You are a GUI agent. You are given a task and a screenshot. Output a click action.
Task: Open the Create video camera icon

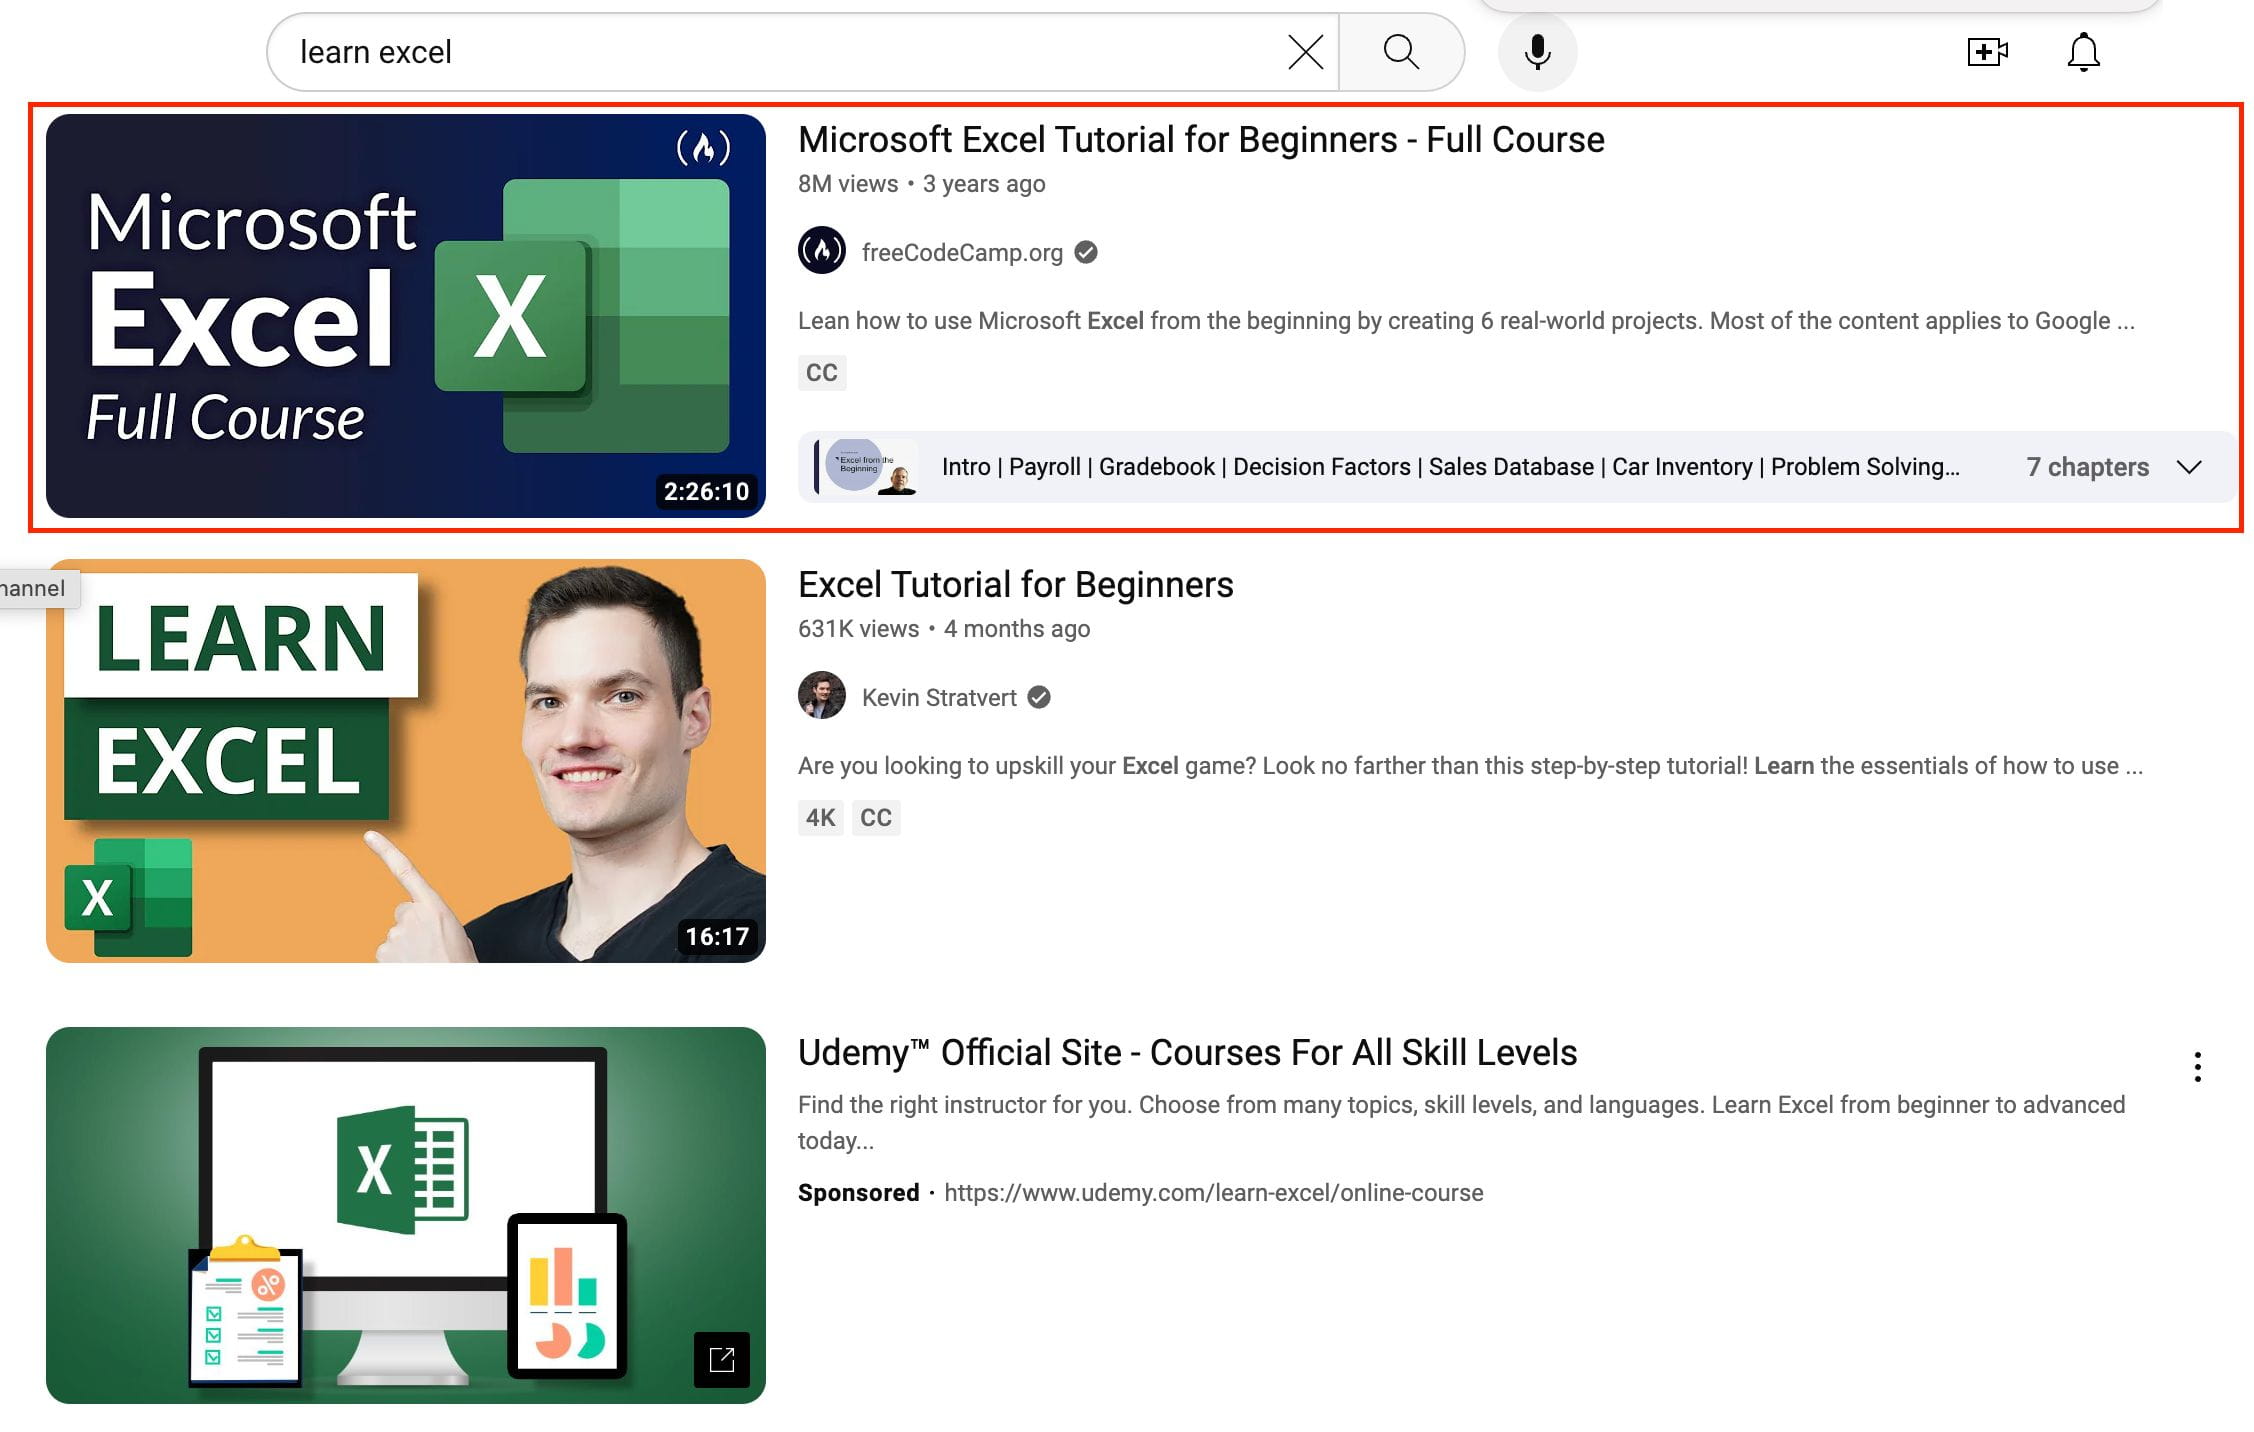[1987, 52]
